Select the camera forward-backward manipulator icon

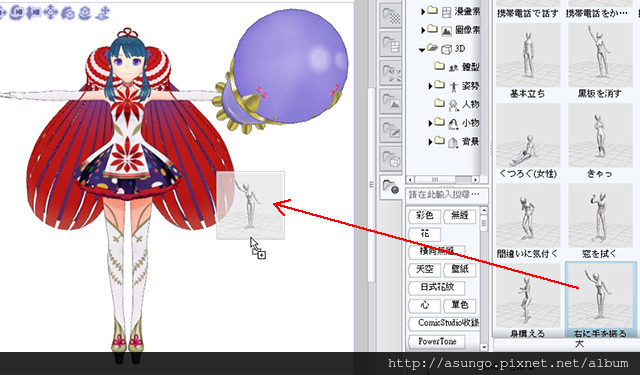coord(33,13)
